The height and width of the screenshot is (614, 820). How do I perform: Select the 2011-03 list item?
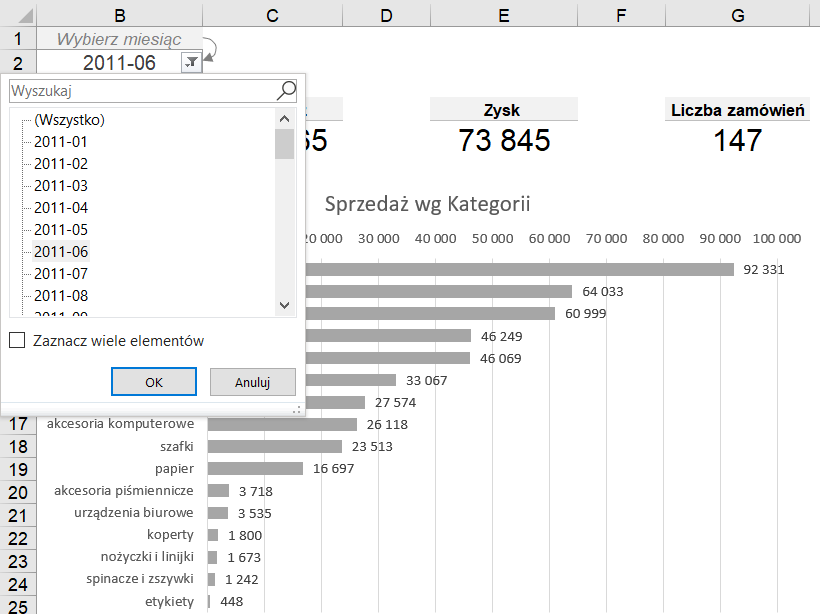tap(61, 186)
